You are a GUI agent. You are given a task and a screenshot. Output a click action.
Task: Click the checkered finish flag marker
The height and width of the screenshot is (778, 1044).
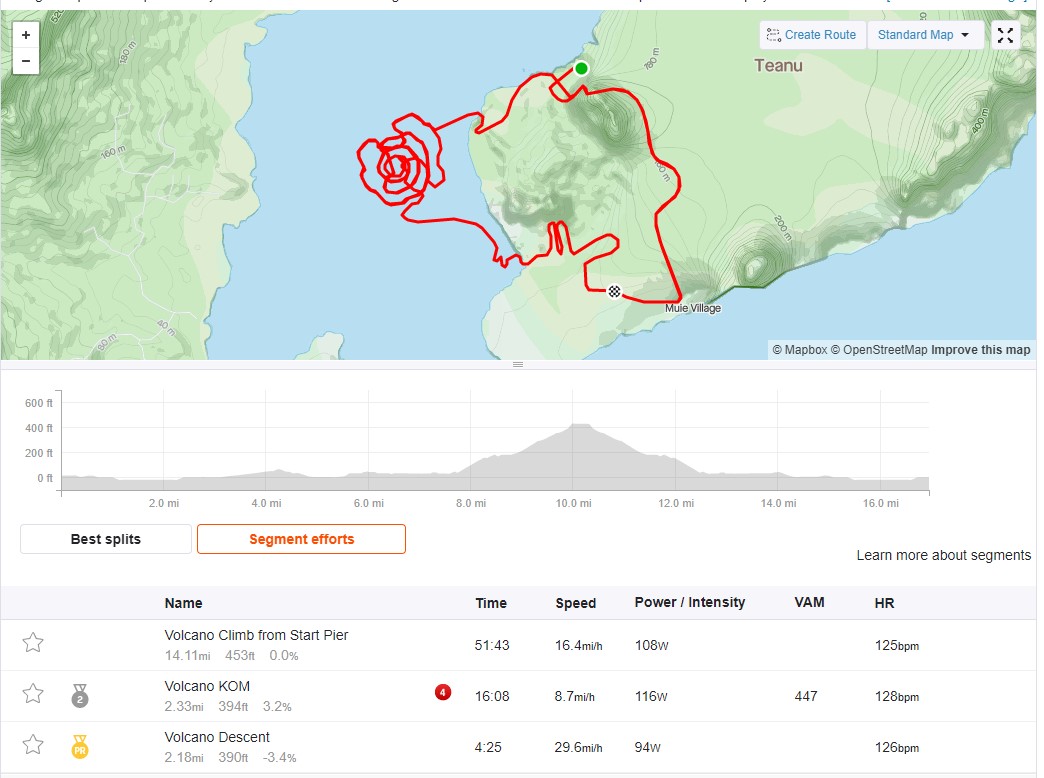point(614,291)
